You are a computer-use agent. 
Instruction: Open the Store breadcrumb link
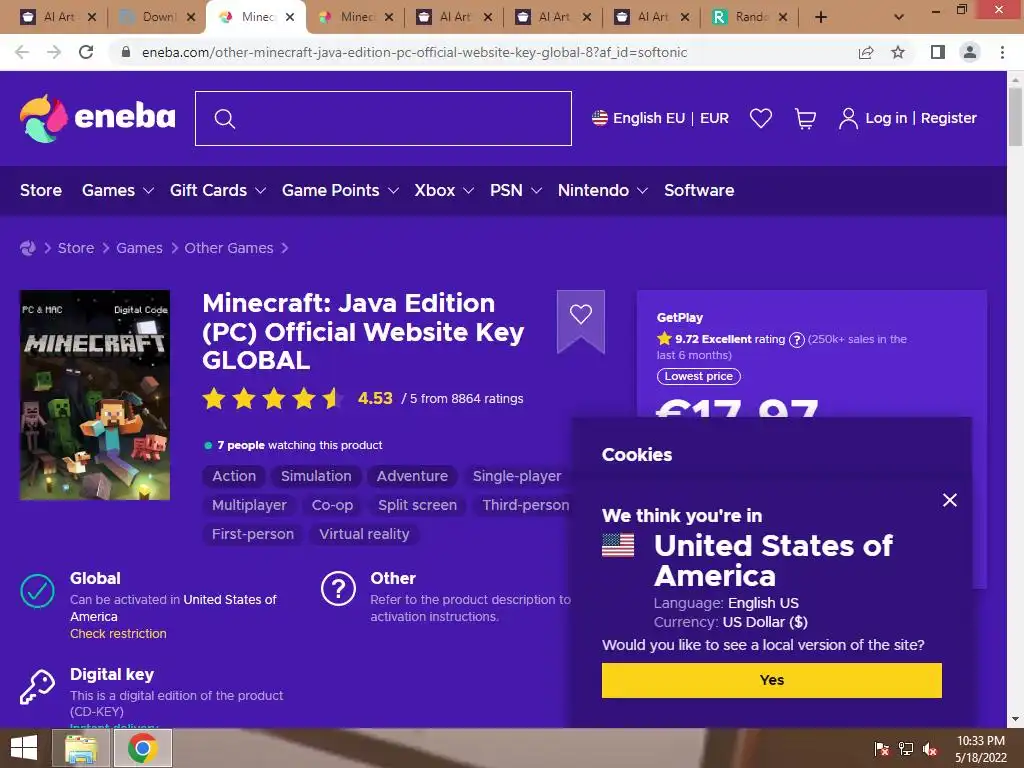pos(76,248)
